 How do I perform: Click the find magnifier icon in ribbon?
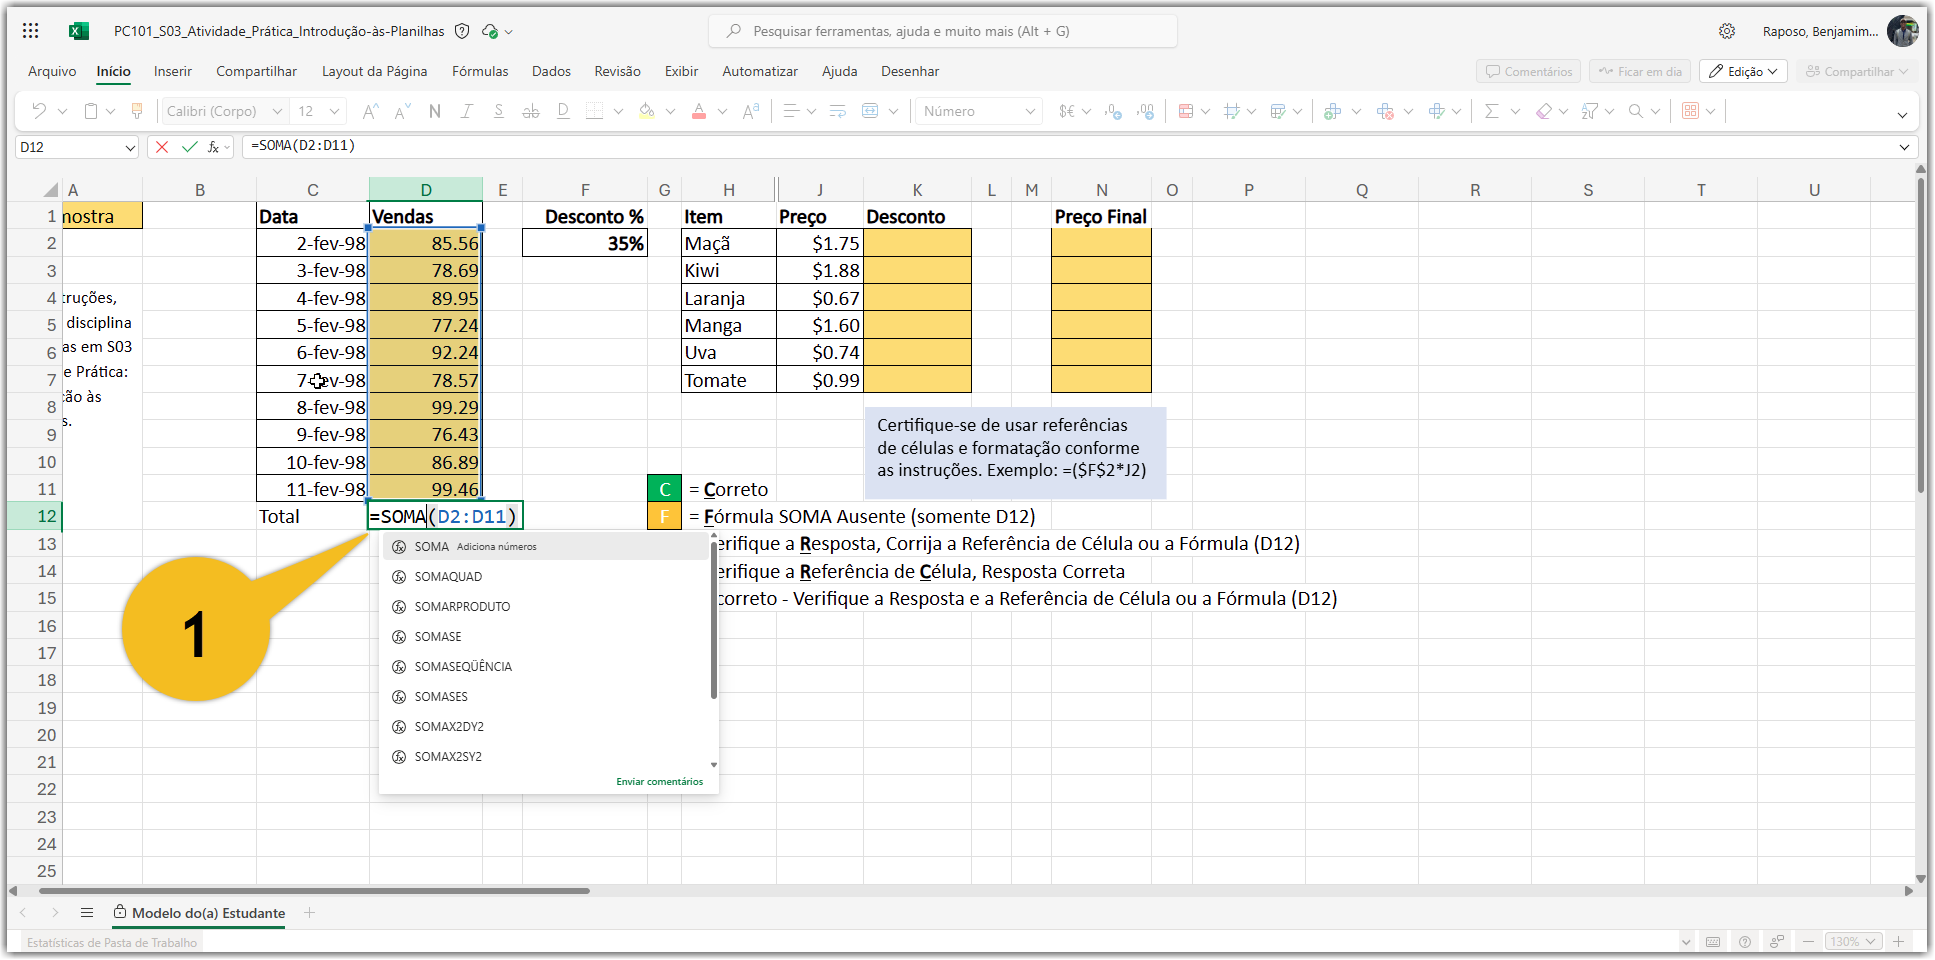(1636, 111)
